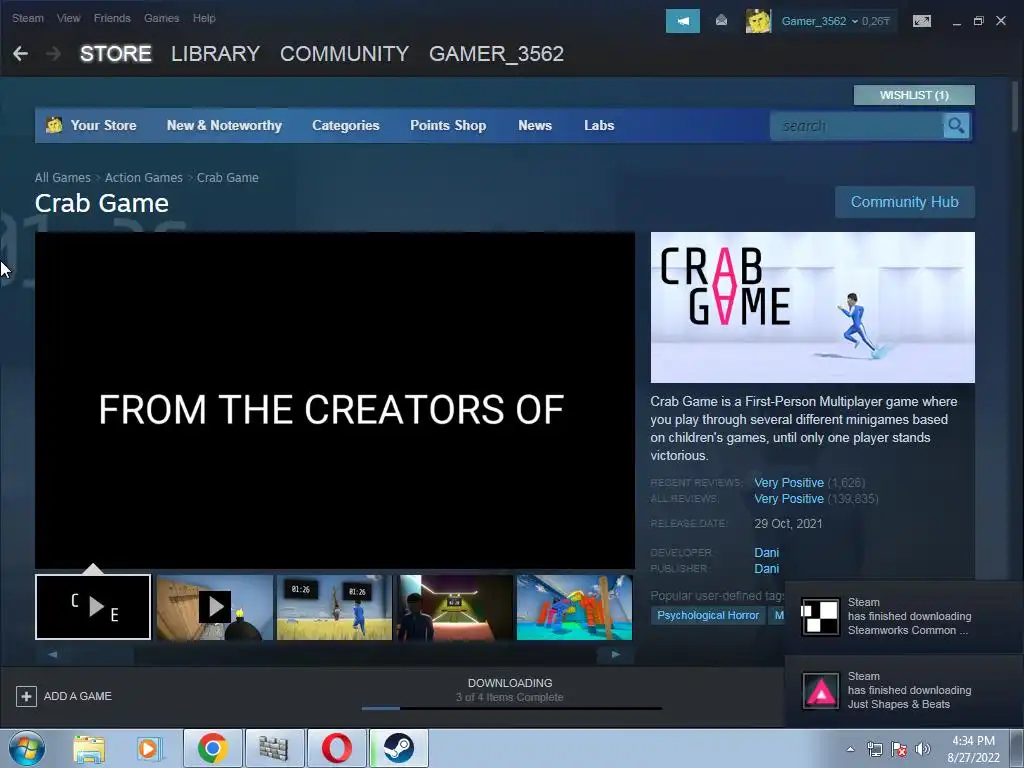Click the Steam taskbar icon

[x=398, y=748]
